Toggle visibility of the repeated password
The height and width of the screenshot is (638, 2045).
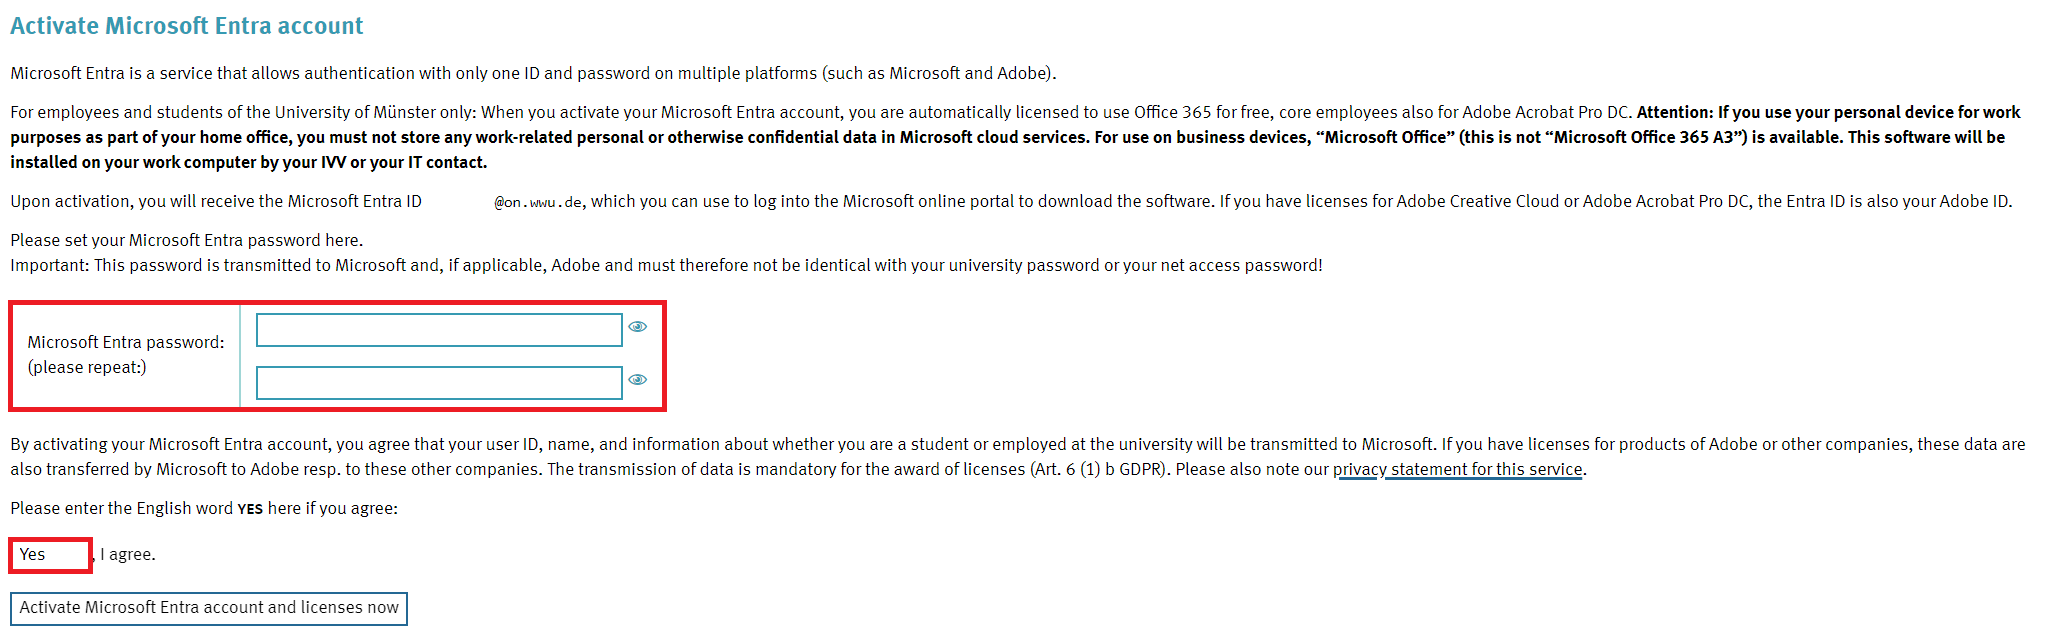pos(637,380)
